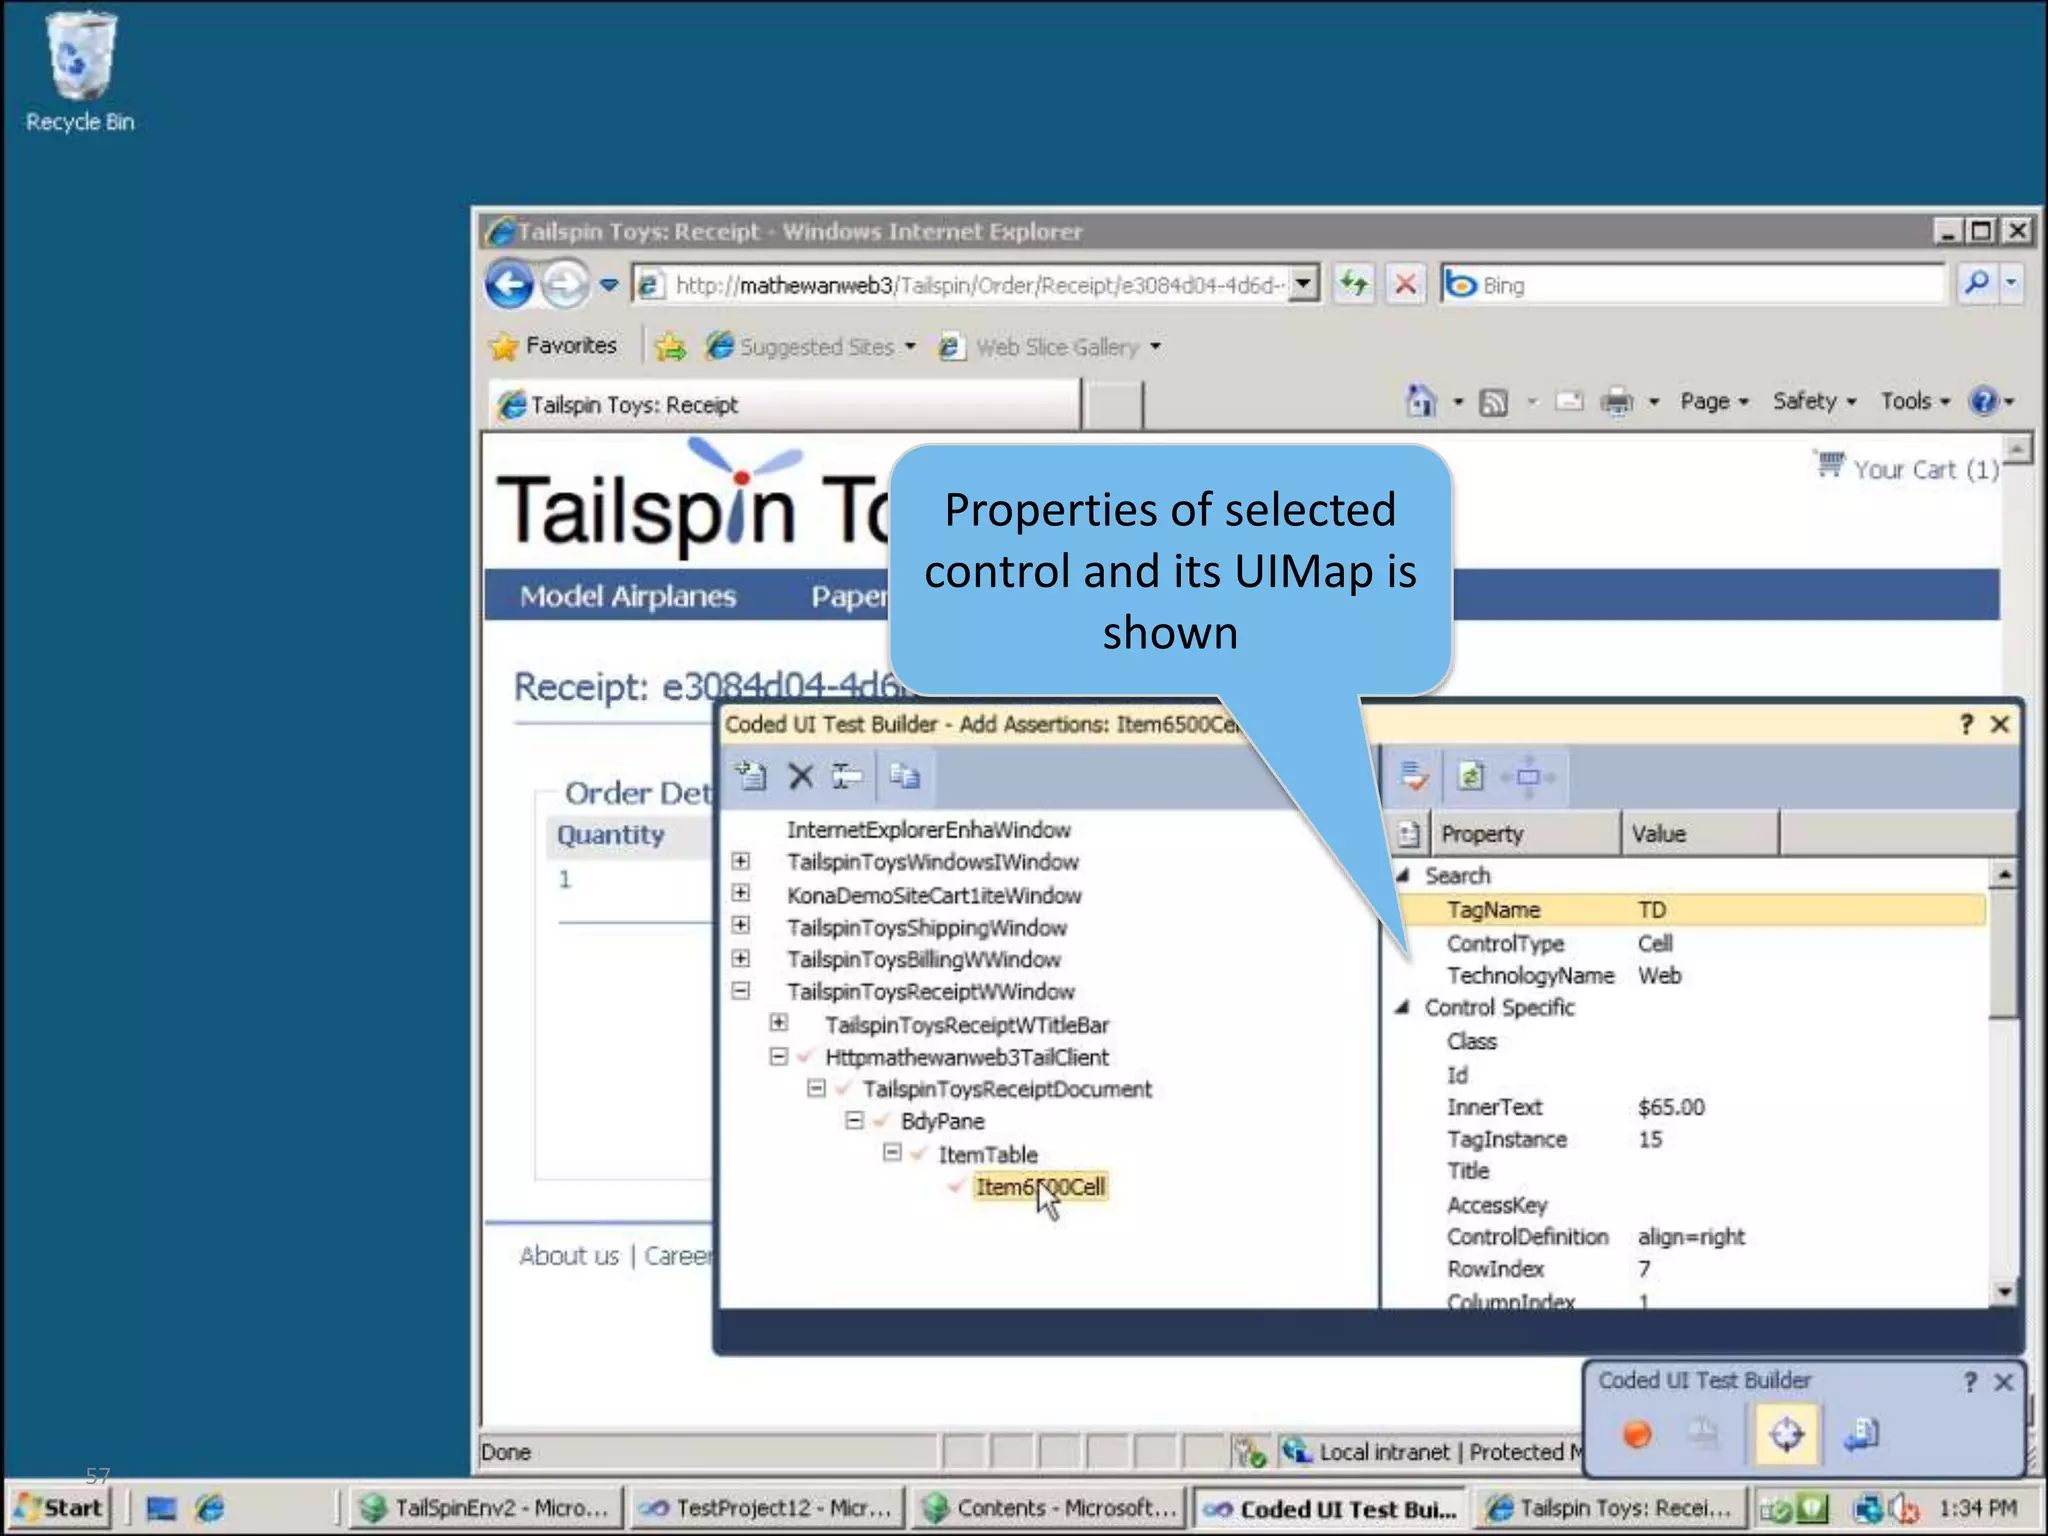Viewport: 2048px width, 1536px height.
Task: Click the Refresh properties icon
Action: click(x=1471, y=776)
